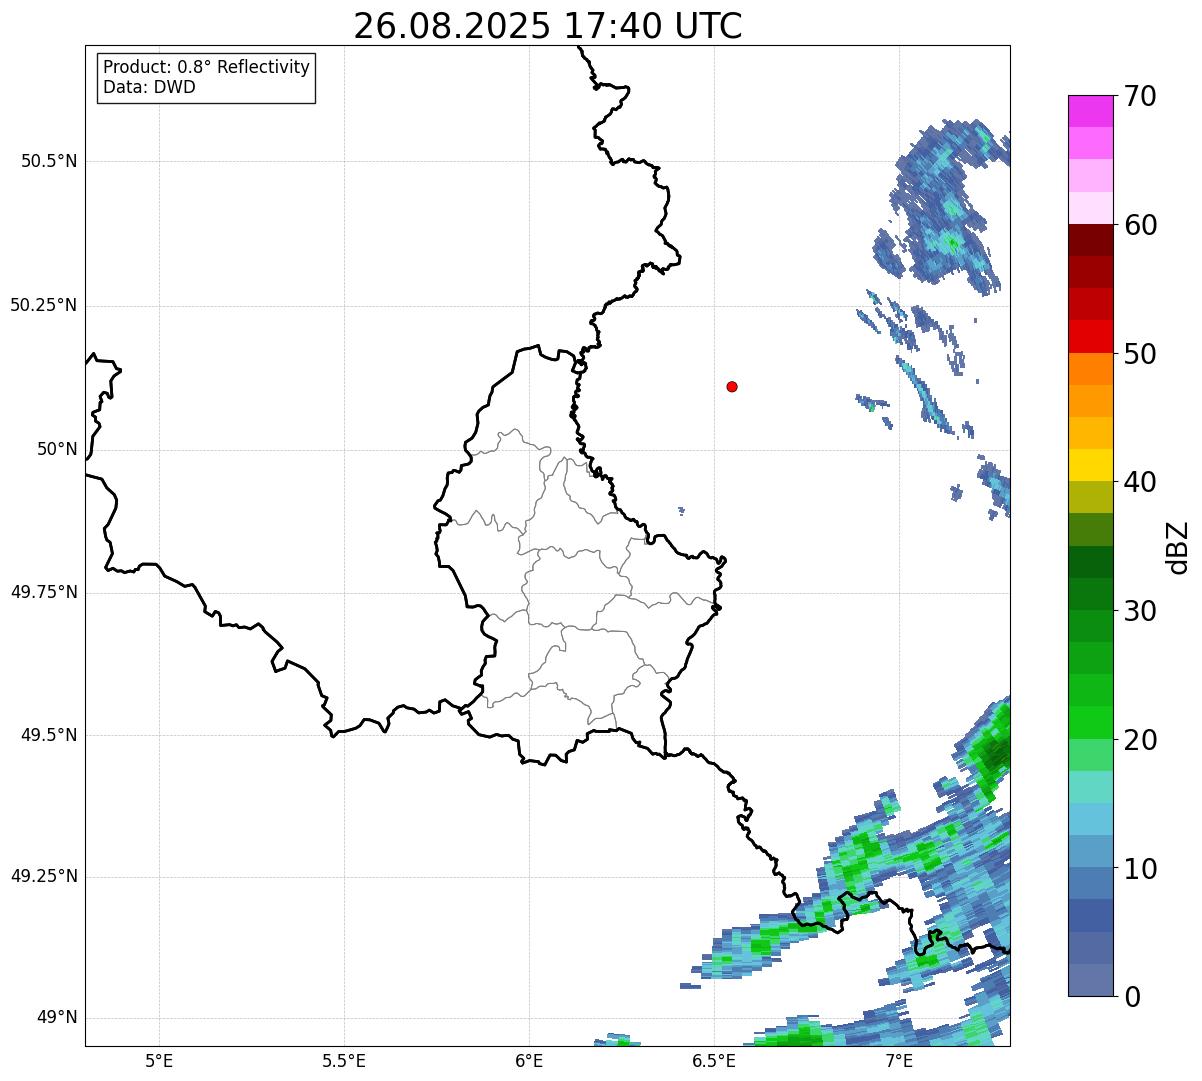Click the 30 colorbar tick label
1202x1081 pixels.
tap(1140, 611)
